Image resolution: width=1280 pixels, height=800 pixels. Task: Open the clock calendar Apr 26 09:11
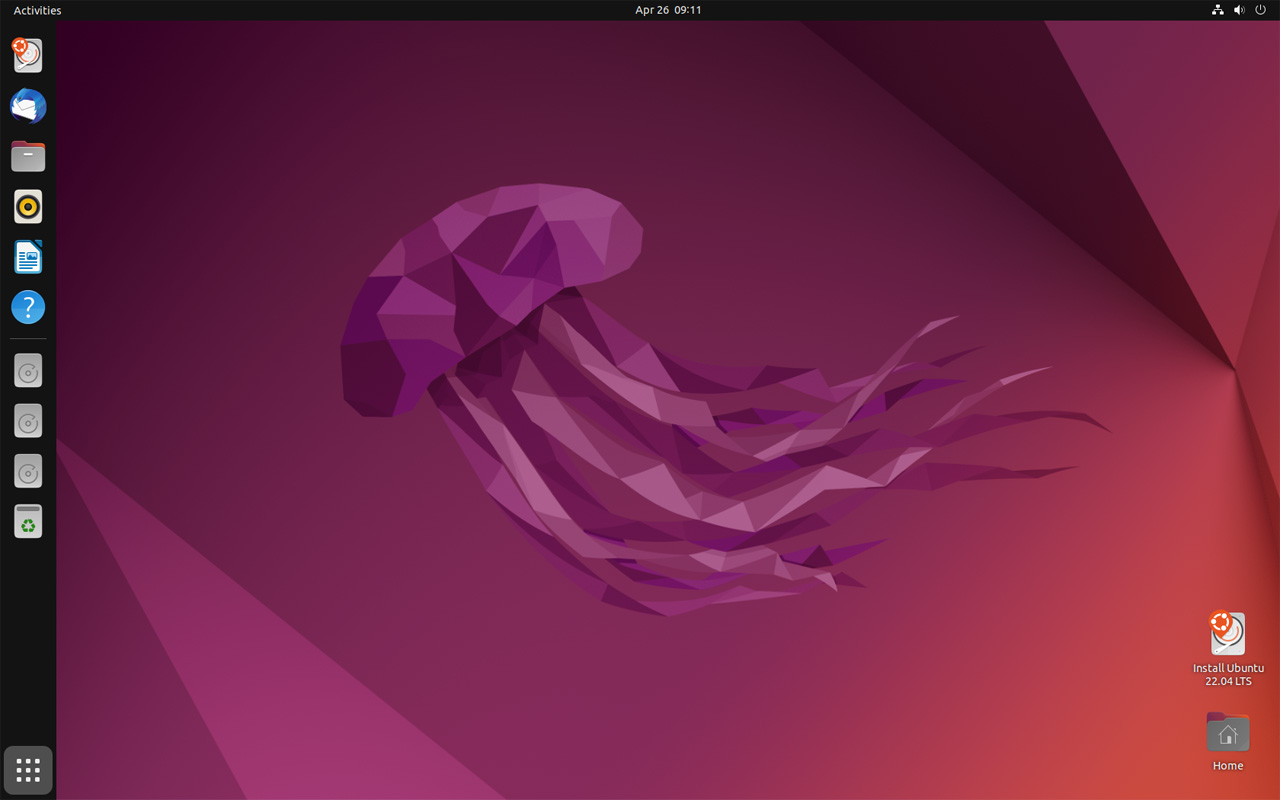[x=668, y=10]
